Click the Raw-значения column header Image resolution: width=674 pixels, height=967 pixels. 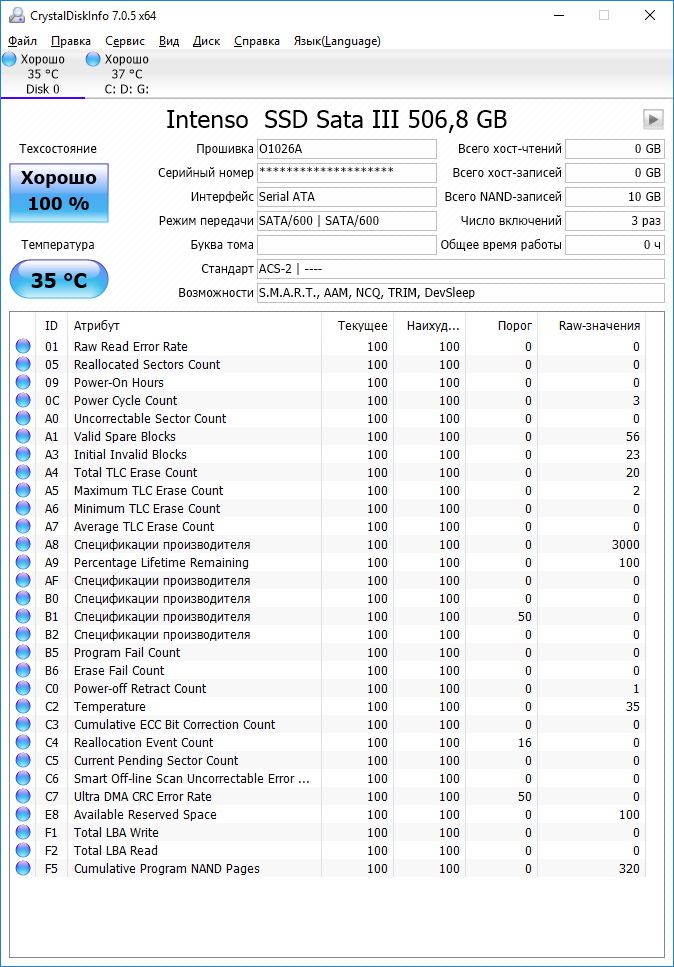tap(591, 326)
